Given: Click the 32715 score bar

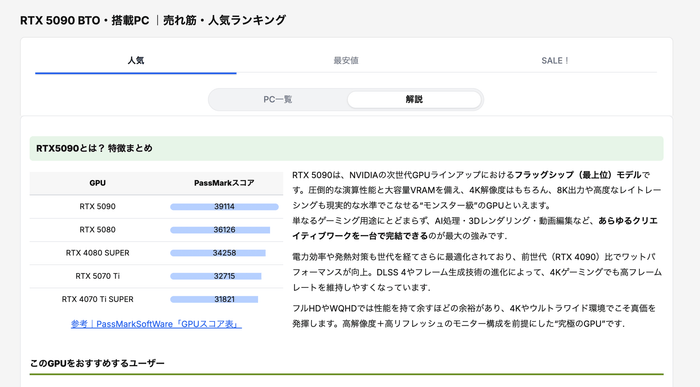Looking at the screenshot, I should coord(216,276).
